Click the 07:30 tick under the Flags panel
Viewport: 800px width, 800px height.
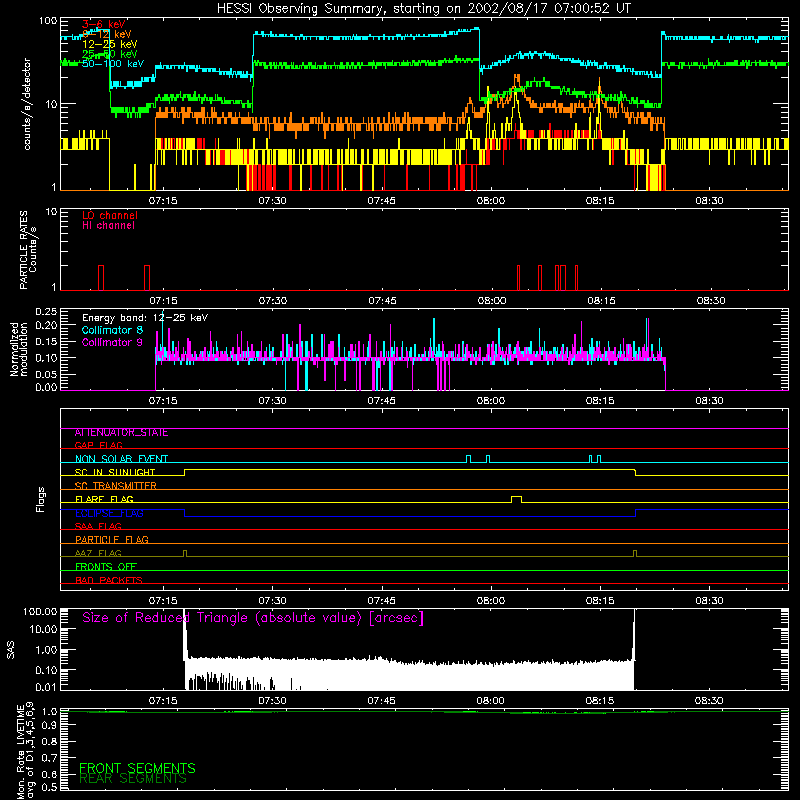pyautogui.click(x=272, y=601)
